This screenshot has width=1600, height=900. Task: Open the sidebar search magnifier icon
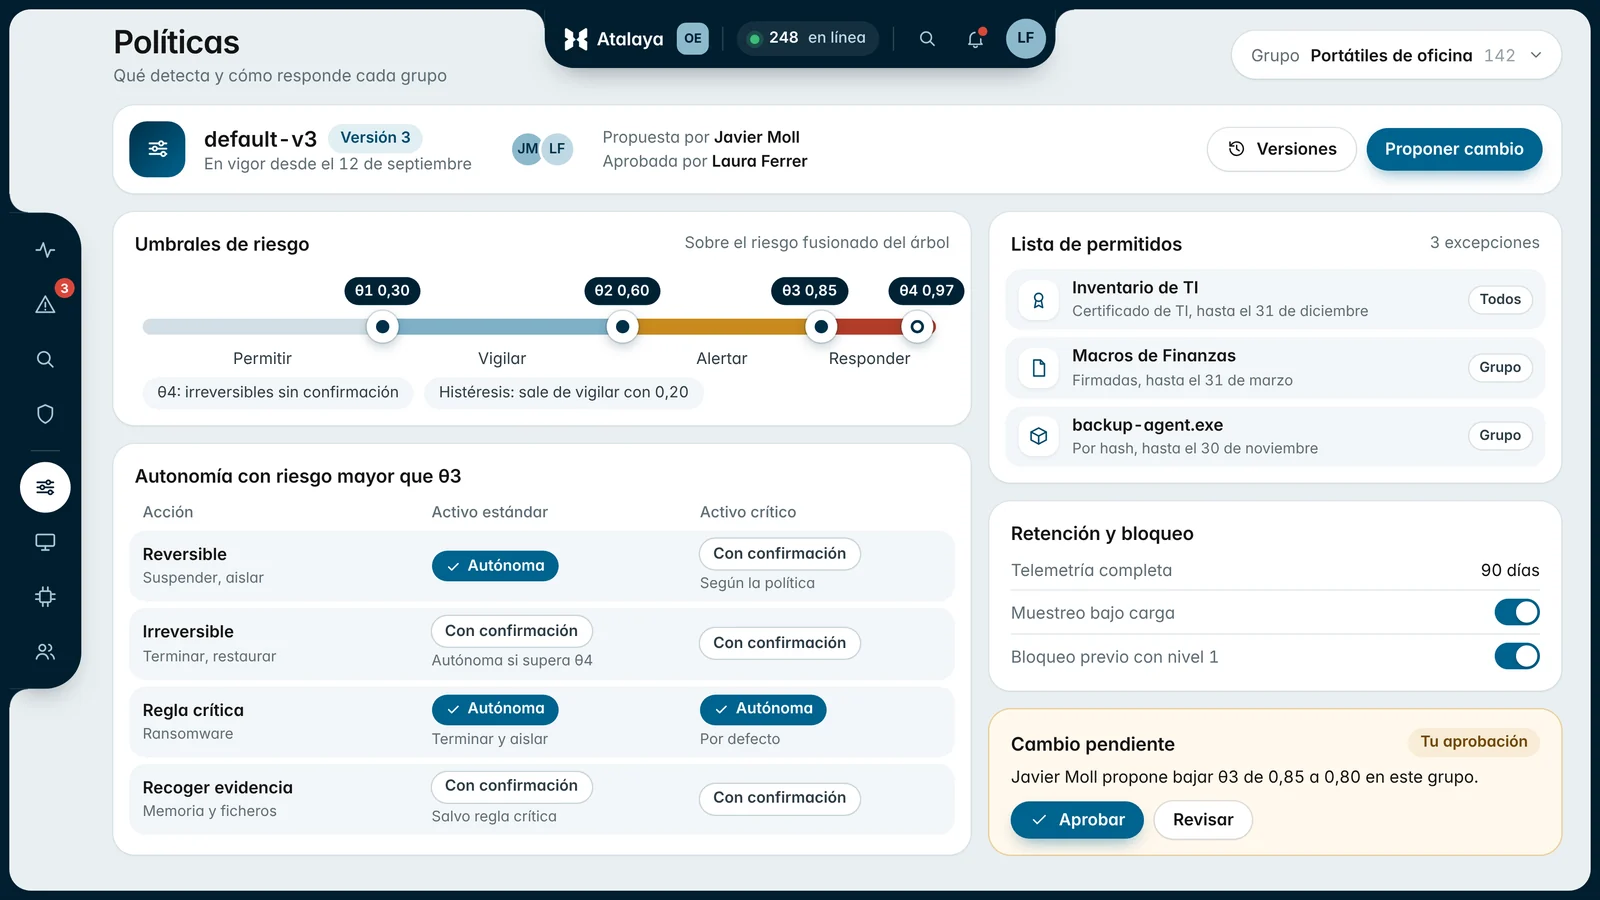45,359
